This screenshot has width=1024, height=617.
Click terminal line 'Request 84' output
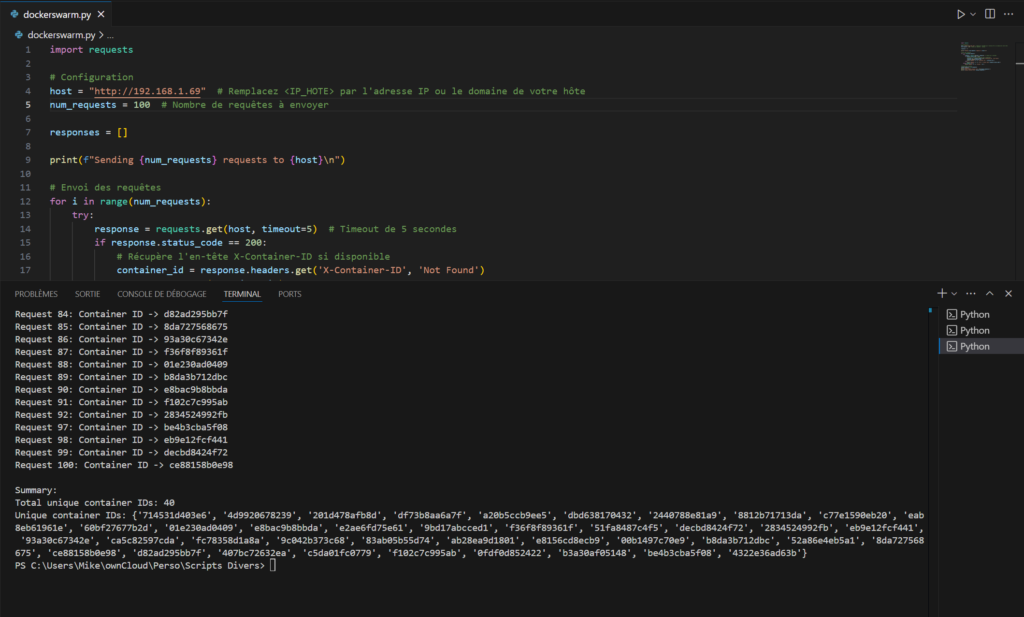[121, 314]
